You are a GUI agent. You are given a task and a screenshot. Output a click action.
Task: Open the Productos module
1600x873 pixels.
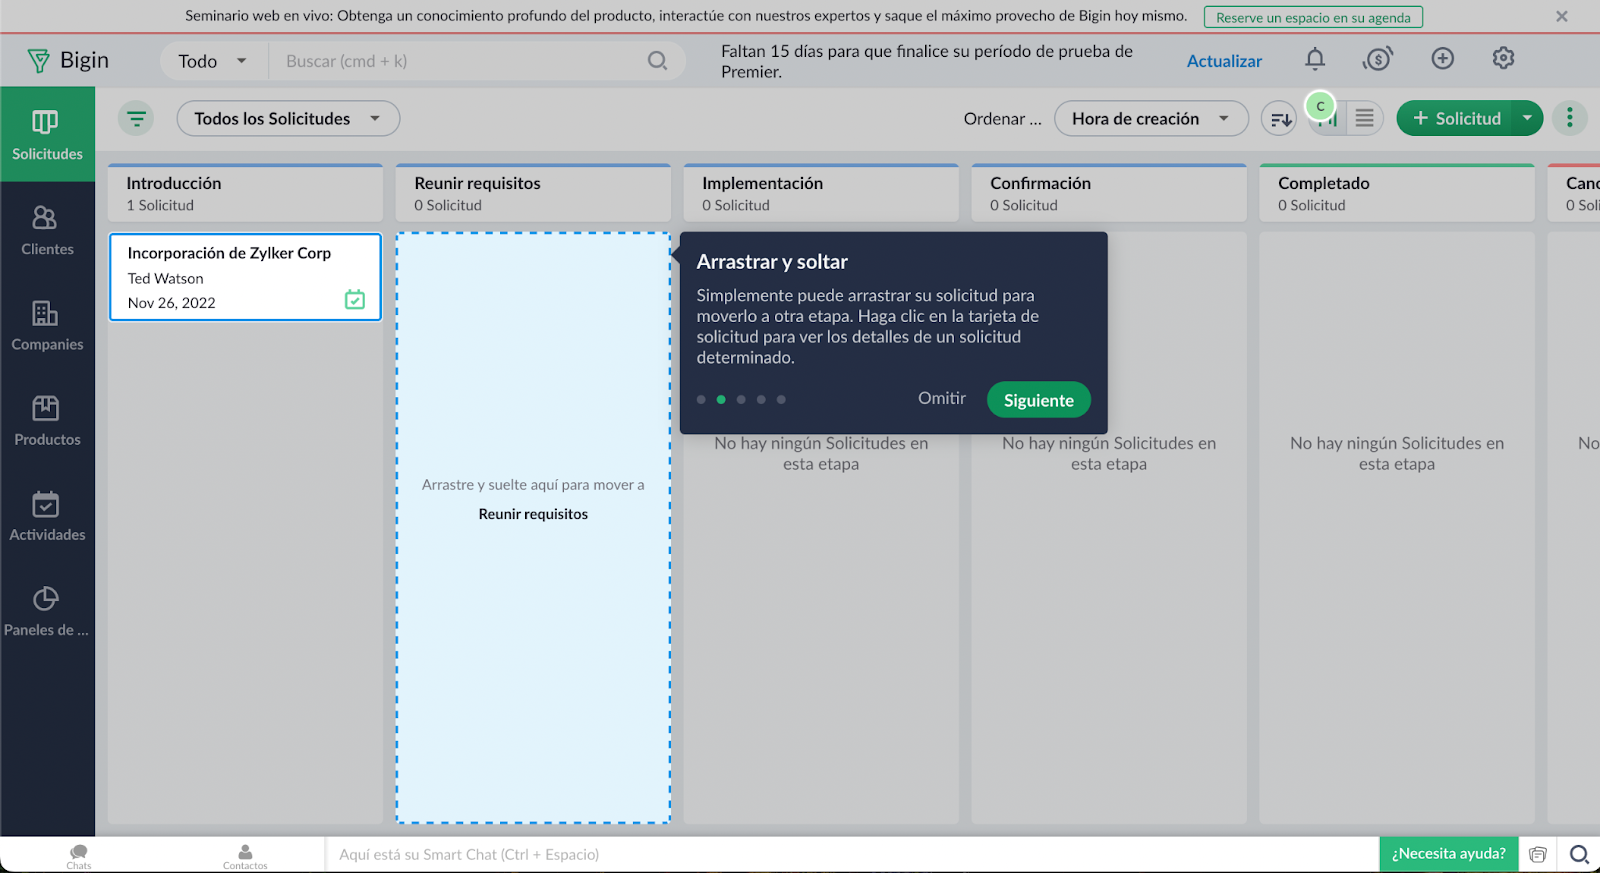tap(47, 420)
